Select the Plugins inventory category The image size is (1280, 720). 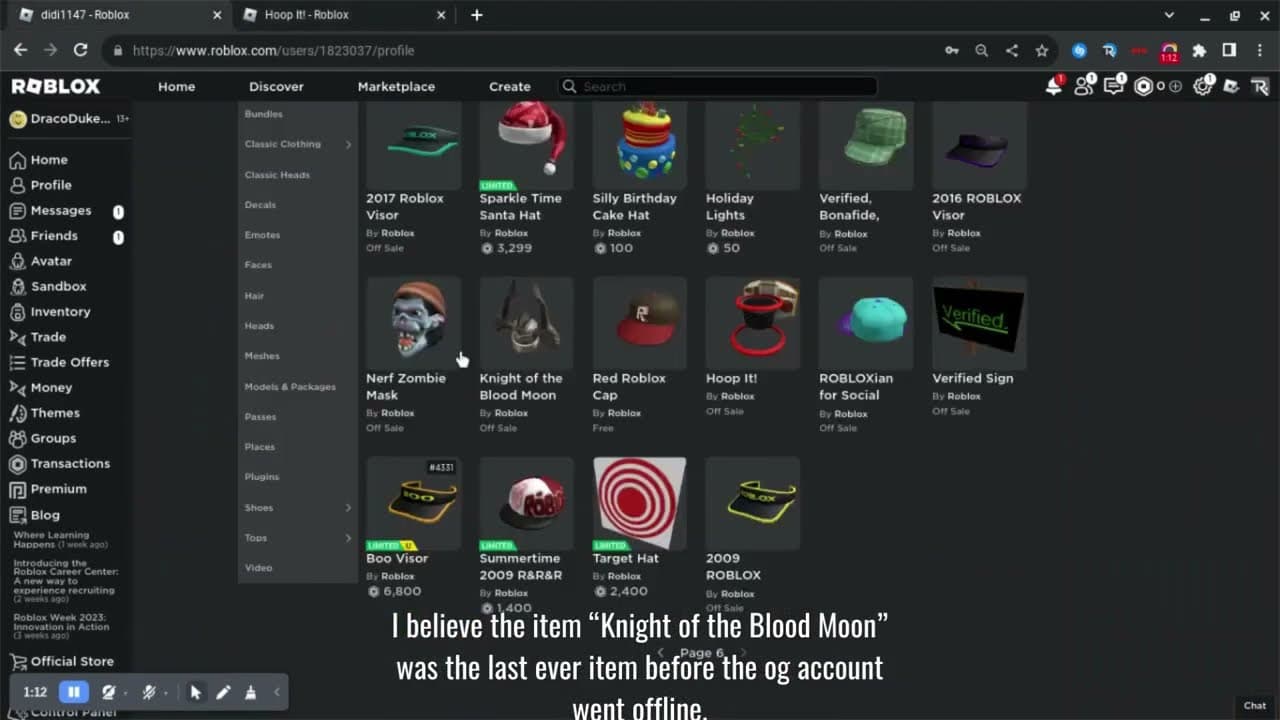[262, 477]
